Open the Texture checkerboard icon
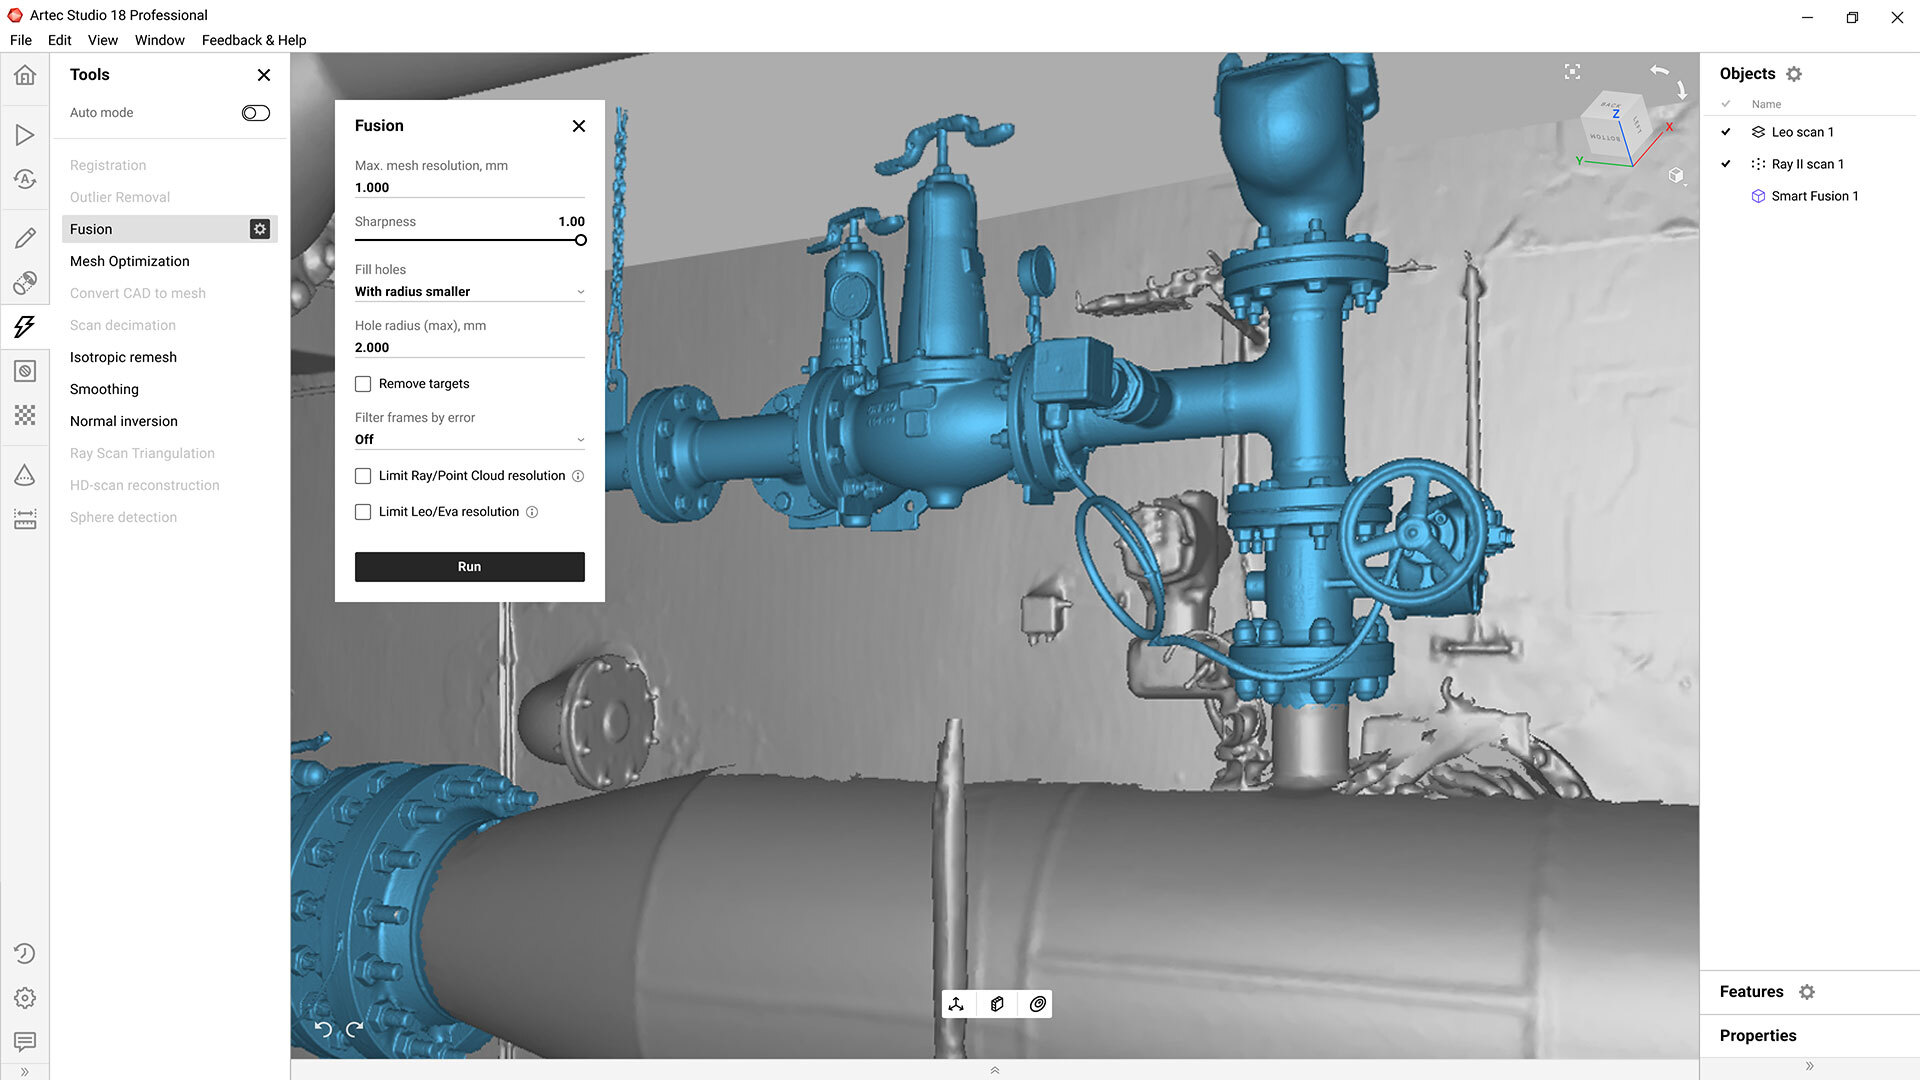 [x=25, y=415]
